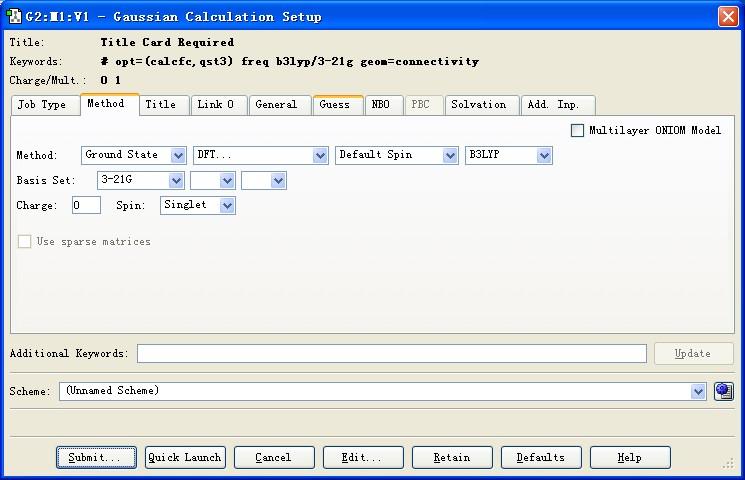Open the diffuse functions dropdown next to 3-21G
This screenshot has height=480, width=745.
pos(213,181)
